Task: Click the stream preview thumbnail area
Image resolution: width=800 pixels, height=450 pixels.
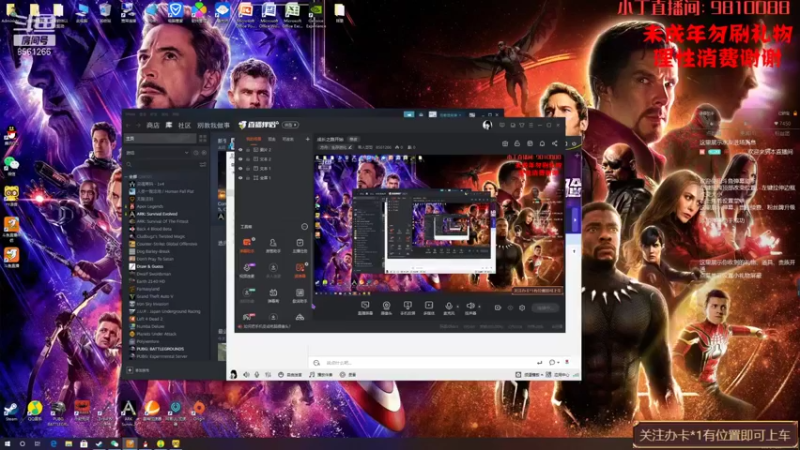Action: pyautogui.click(x=439, y=223)
